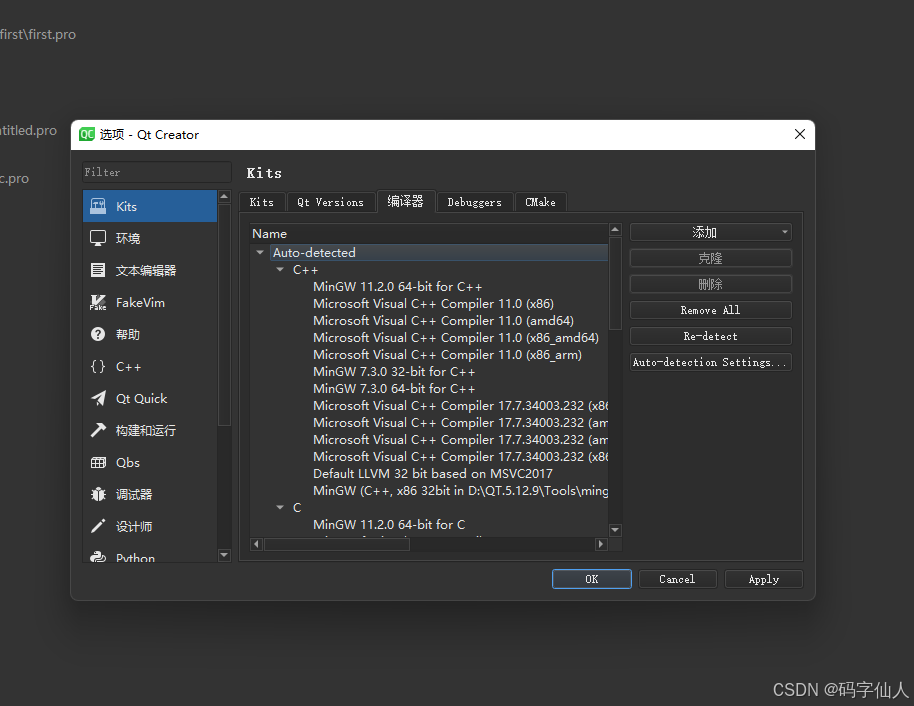
Task: Switch to the 编译器 compilers tab
Action: [406, 201]
